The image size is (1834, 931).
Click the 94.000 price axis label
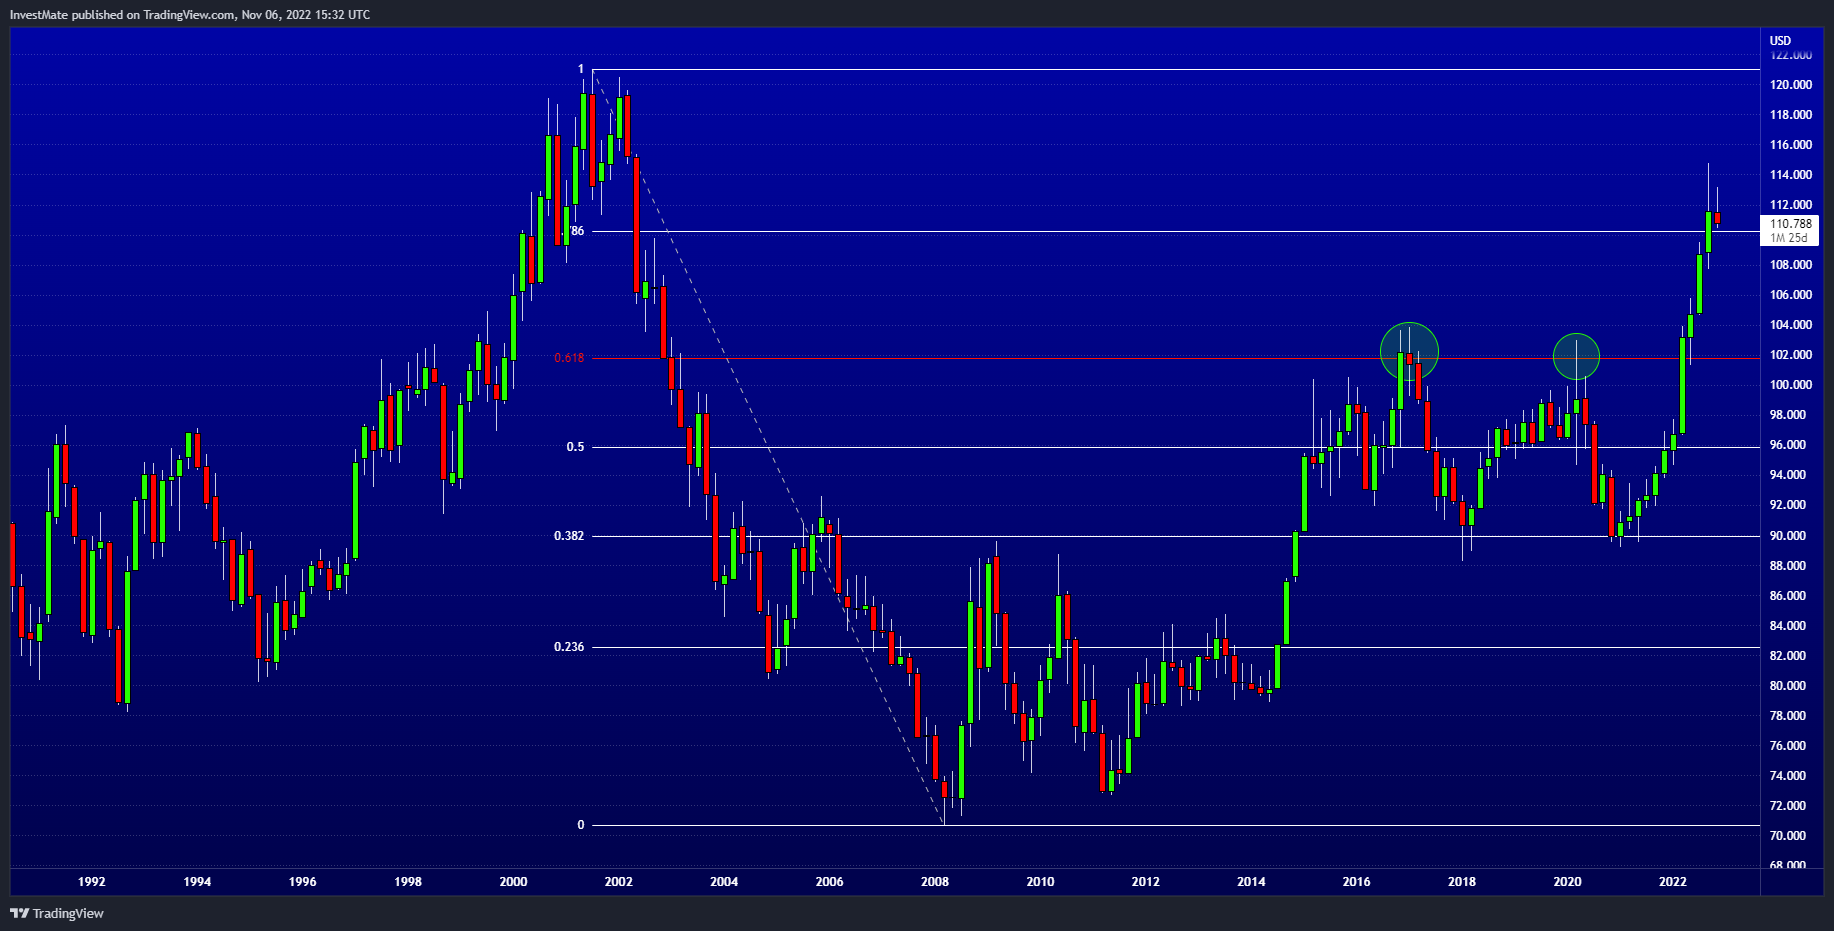[1790, 475]
